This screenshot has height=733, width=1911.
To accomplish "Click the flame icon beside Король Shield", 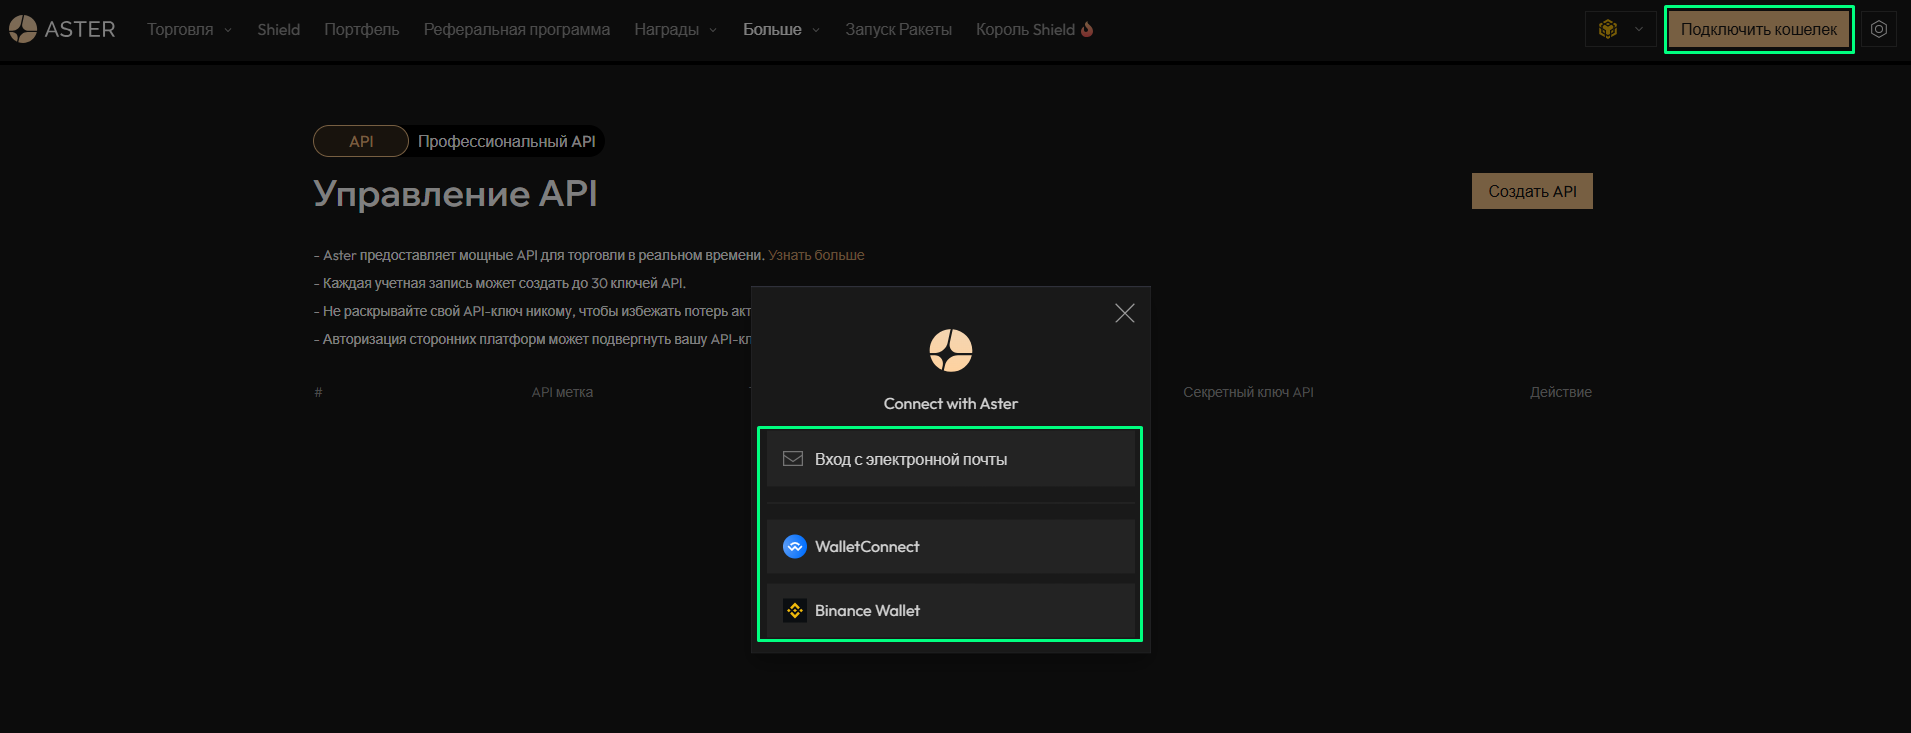I will 1087,29.
